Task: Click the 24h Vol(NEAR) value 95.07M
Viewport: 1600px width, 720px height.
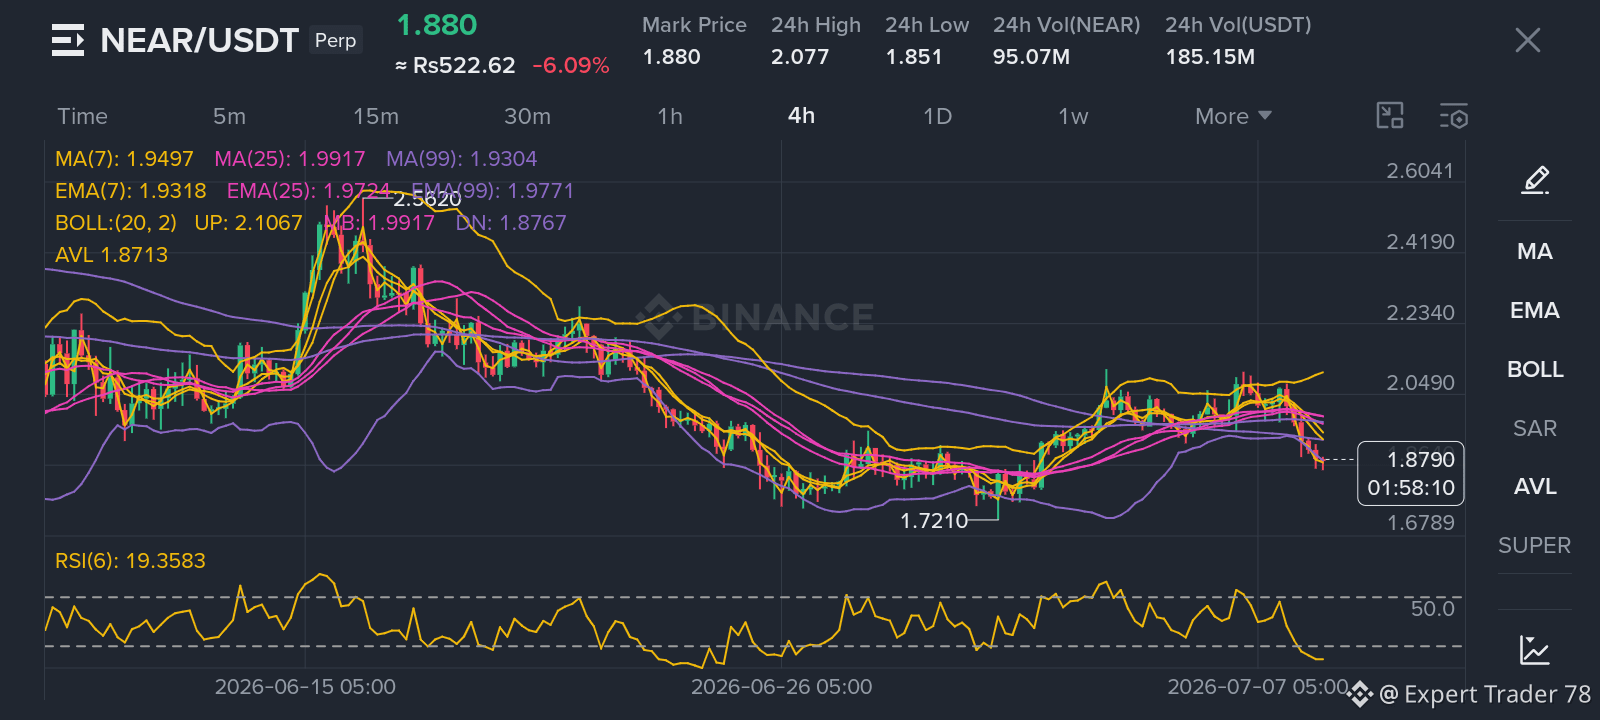Action: (1031, 57)
